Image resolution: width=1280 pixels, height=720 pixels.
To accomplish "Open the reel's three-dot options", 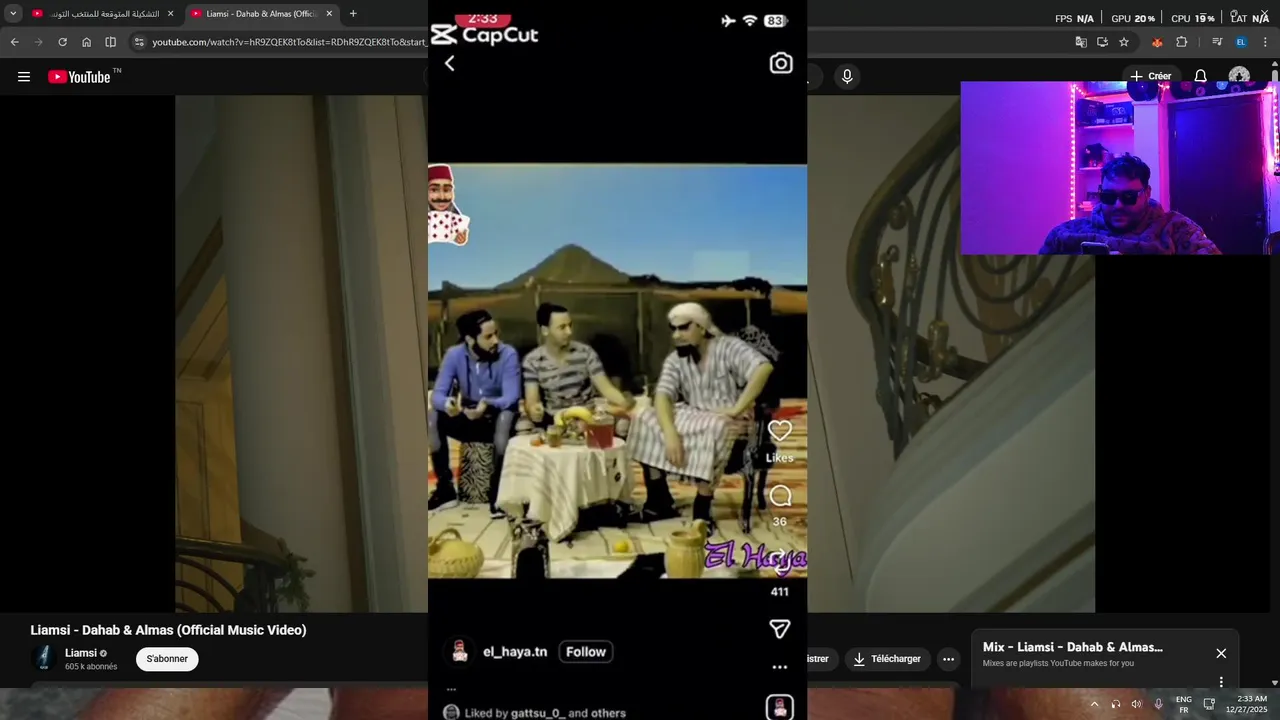I will click(780, 667).
